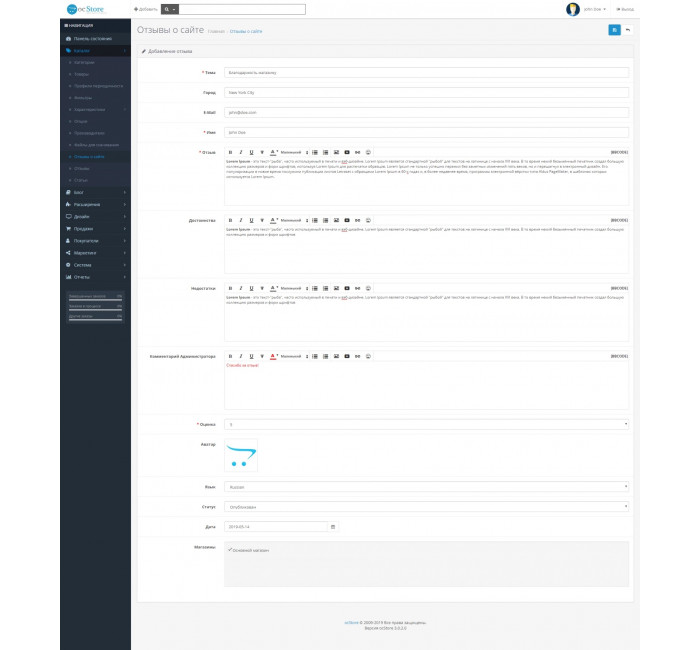Open font size dropdown in Отзыв editor

294,152
